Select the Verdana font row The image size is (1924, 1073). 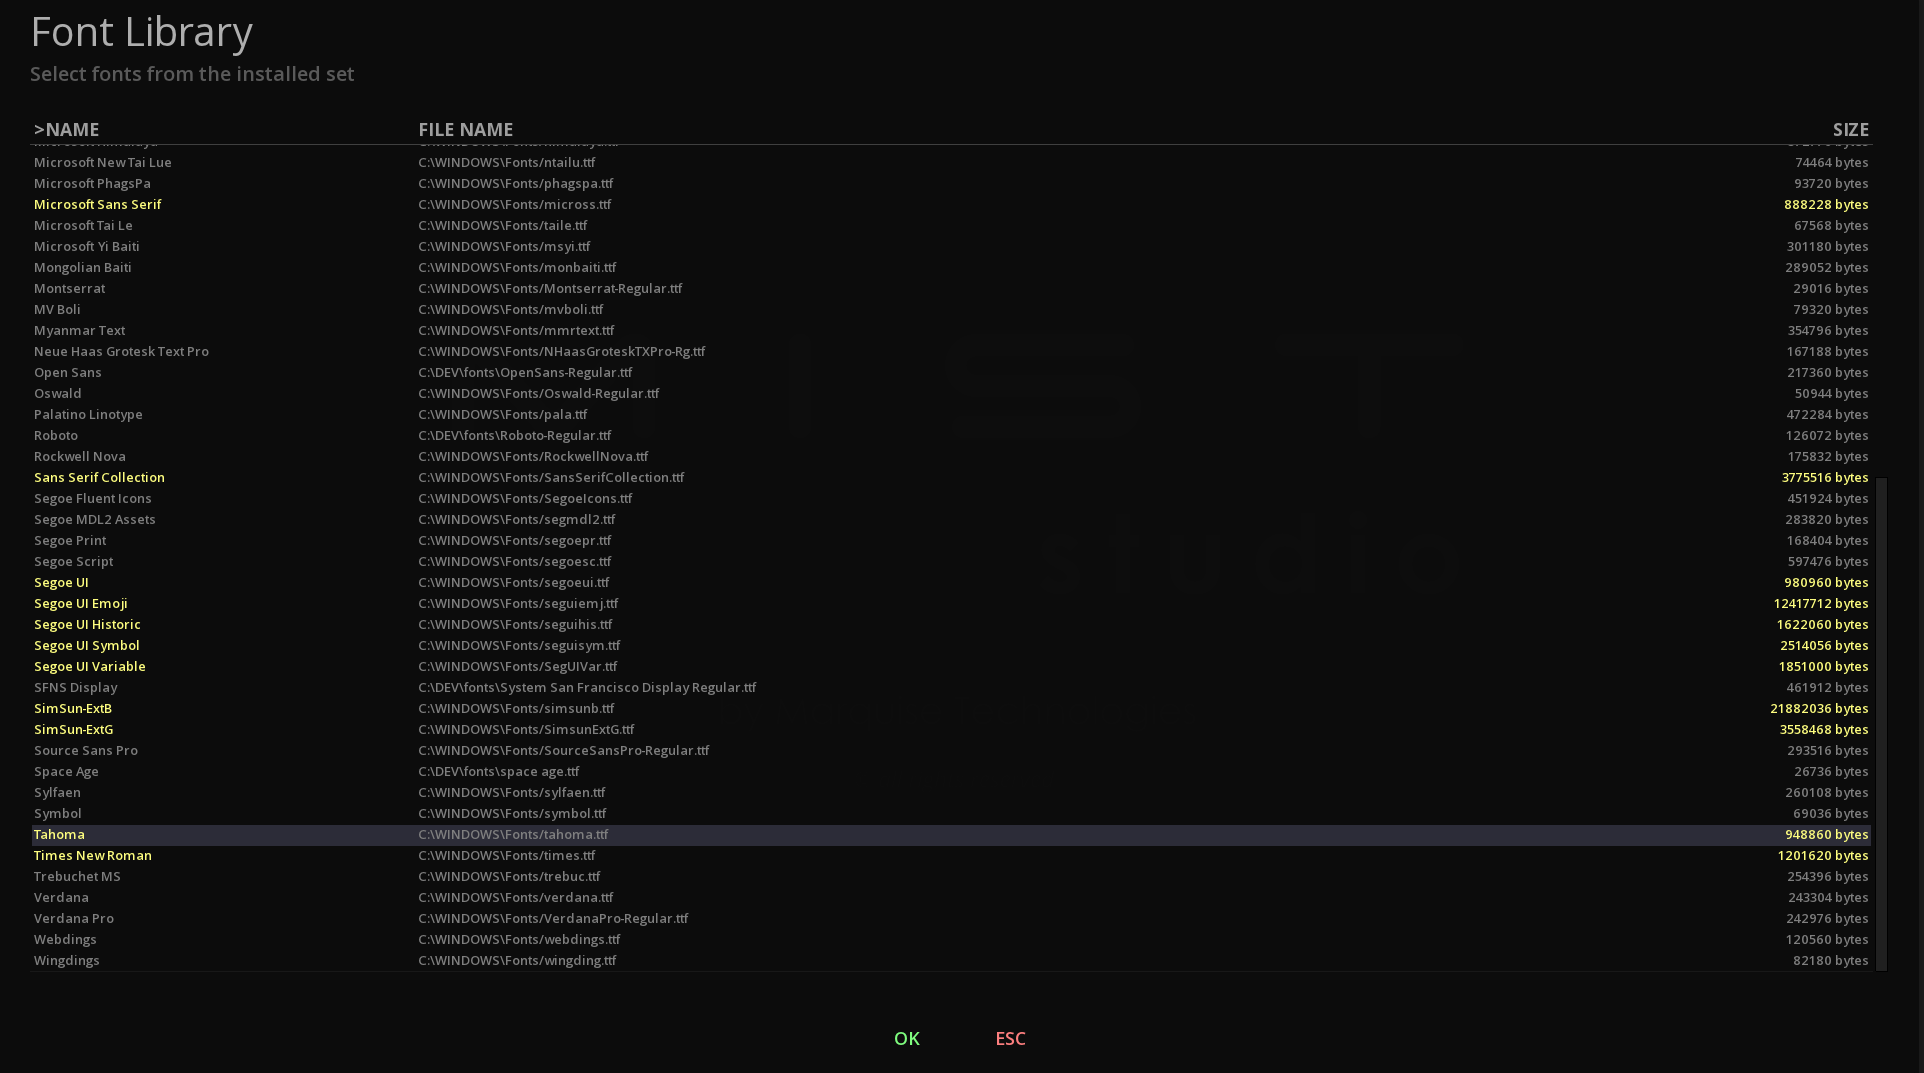coord(951,897)
